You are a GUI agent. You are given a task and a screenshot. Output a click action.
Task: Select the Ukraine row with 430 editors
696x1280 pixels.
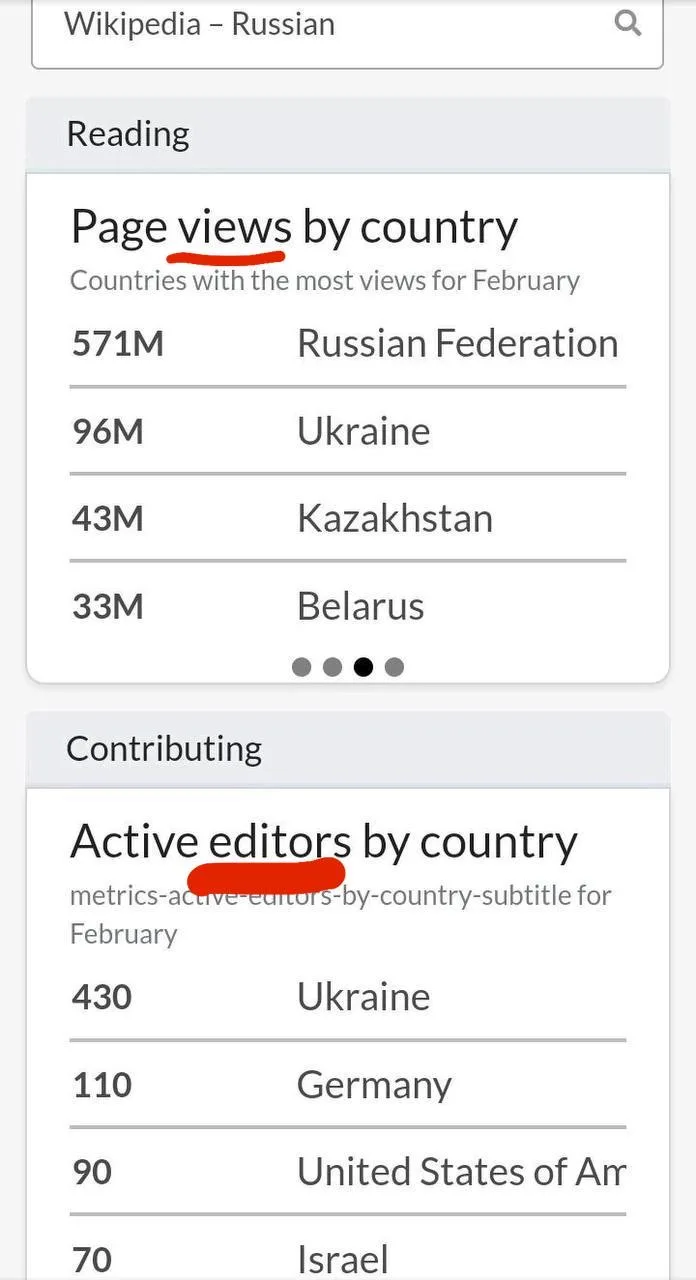348,997
